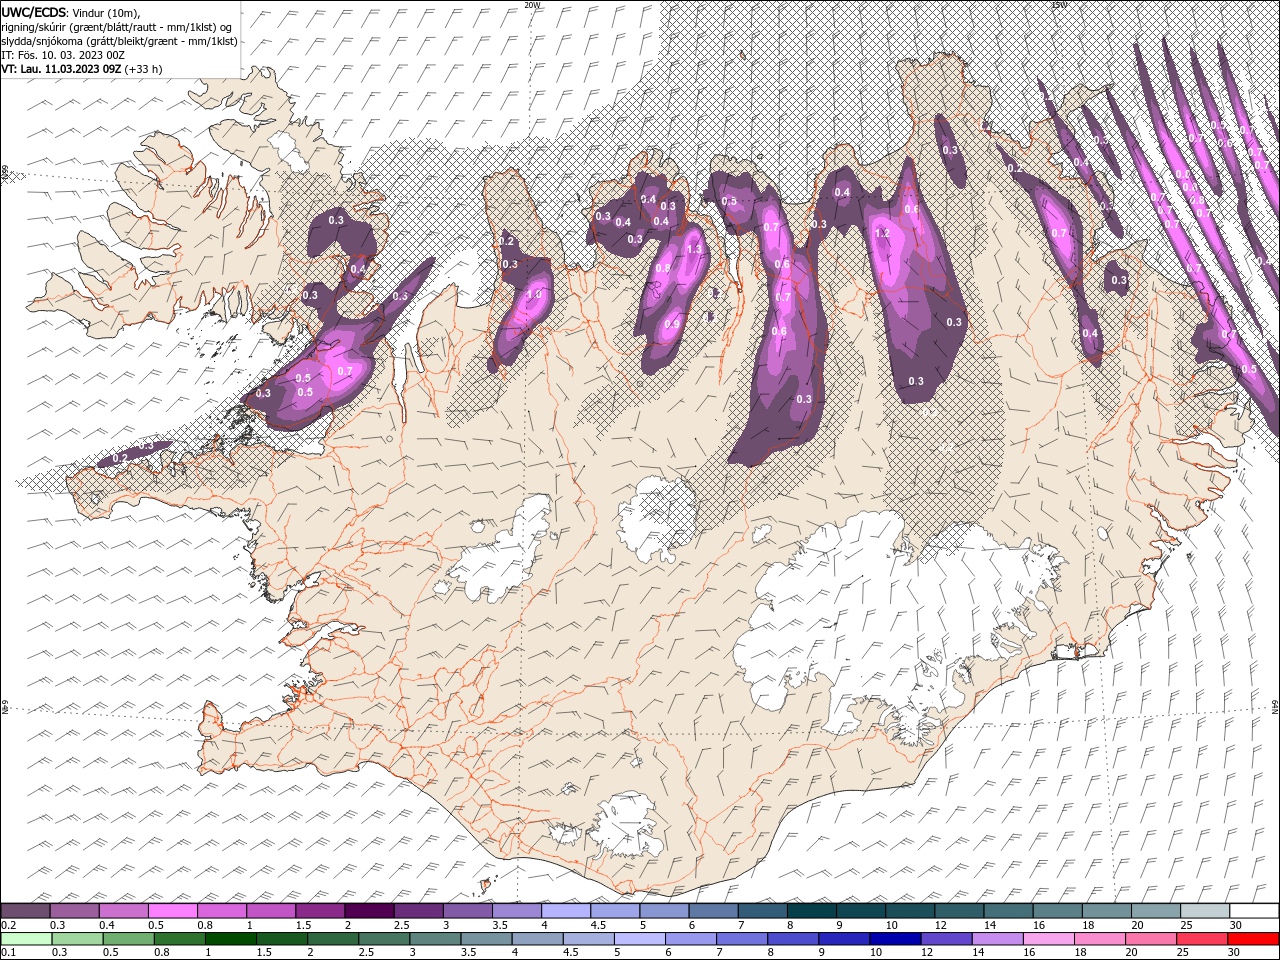
Task: Click the 'slydda/snjókoma' legend description line
Action: pyautogui.click(x=119, y=41)
